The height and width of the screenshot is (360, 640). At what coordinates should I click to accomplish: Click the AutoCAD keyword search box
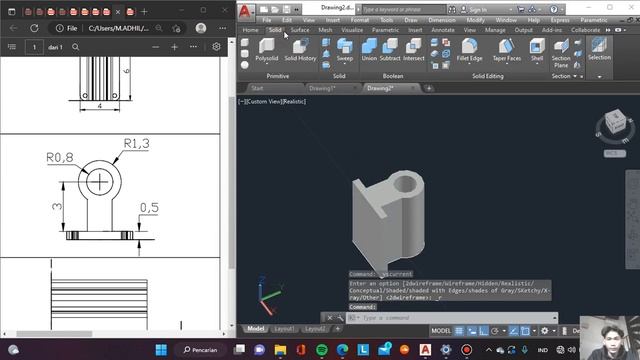click(404, 9)
